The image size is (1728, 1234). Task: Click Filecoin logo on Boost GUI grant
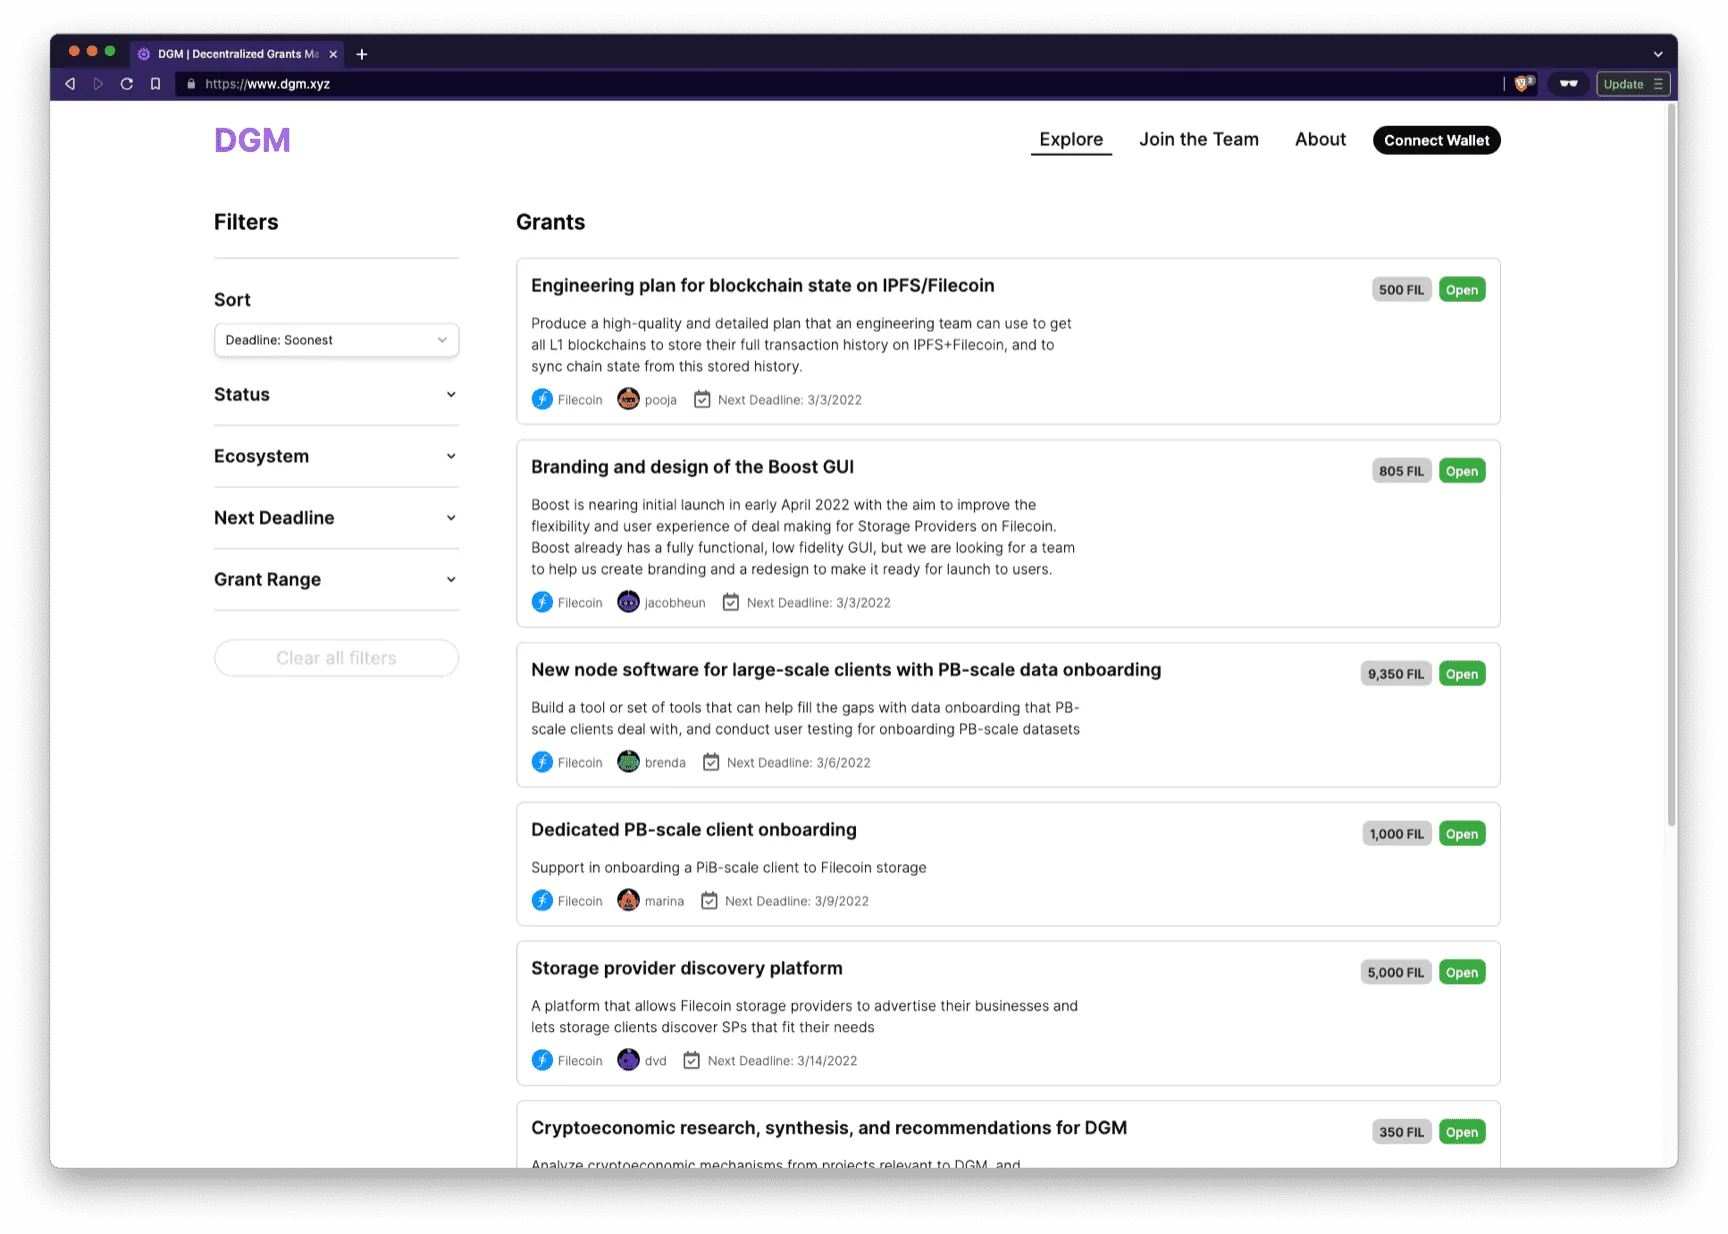point(542,602)
